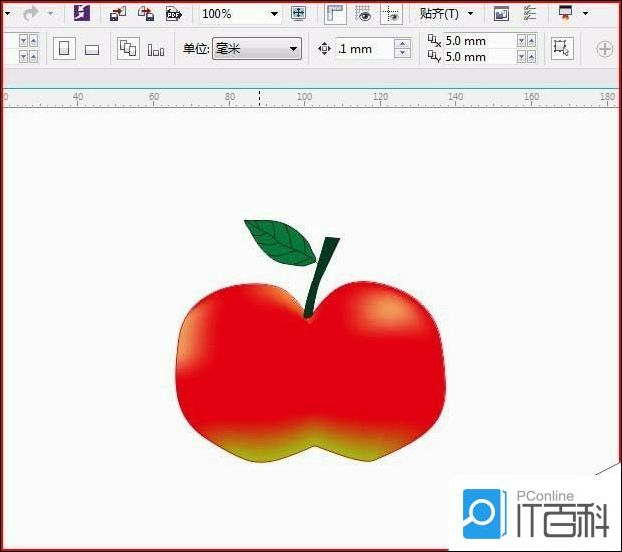
Task: Open the application launcher dropdown arrow
Action: point(586,13)
